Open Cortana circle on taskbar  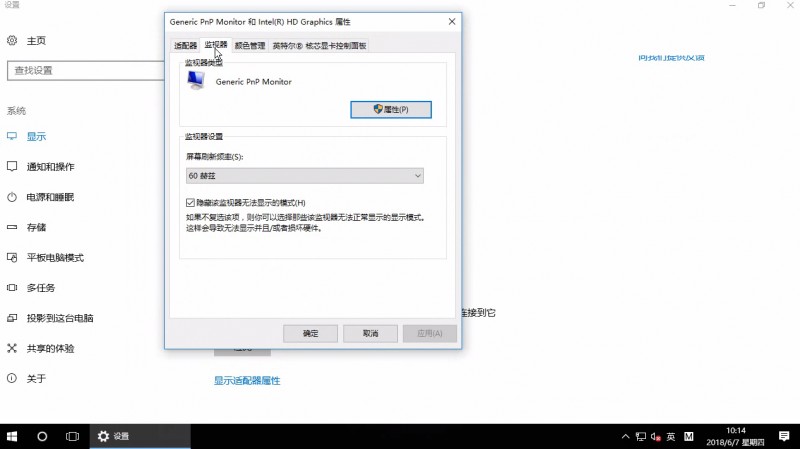[42, 436]
